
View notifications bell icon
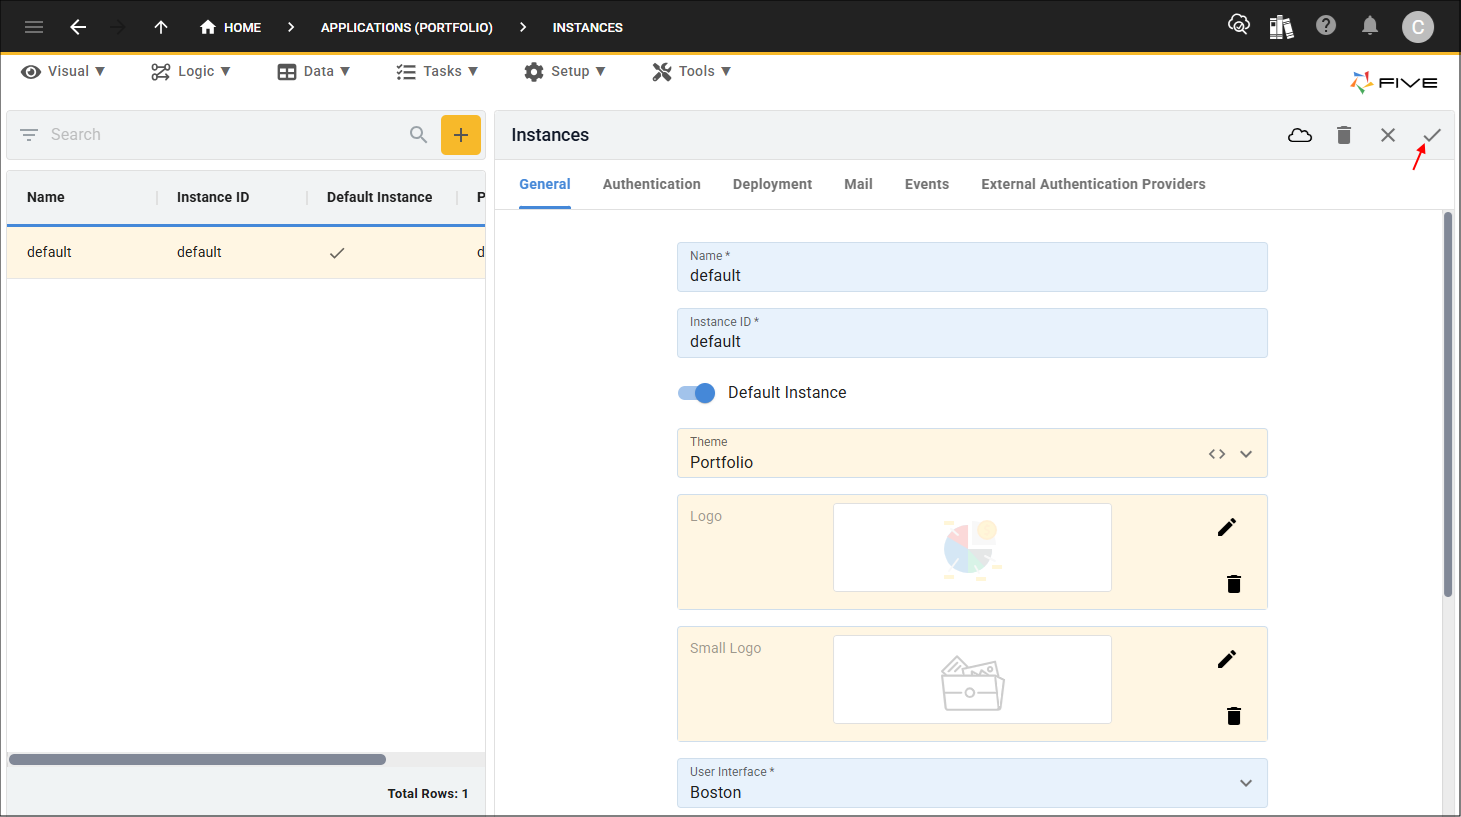1370,25
